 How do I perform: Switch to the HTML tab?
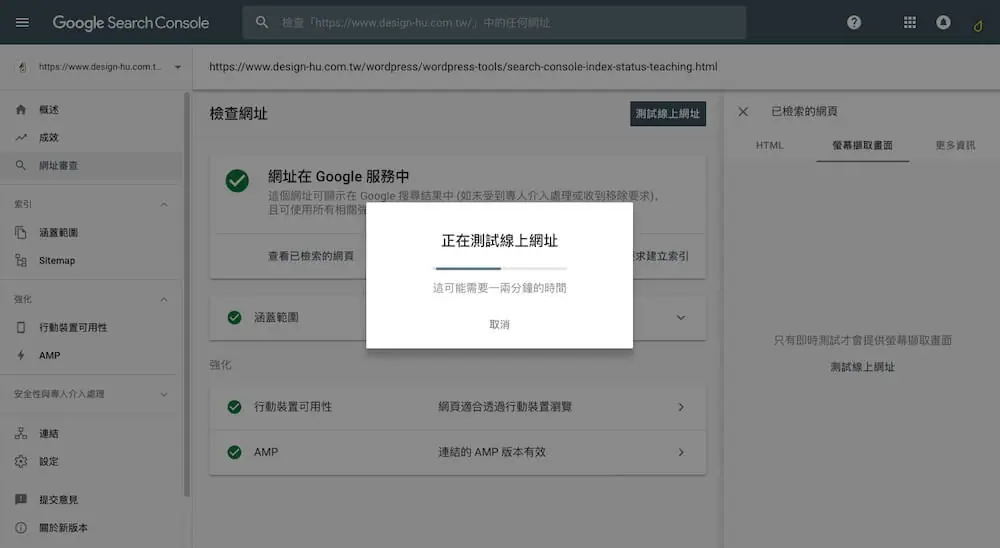[x=769, y=145]
